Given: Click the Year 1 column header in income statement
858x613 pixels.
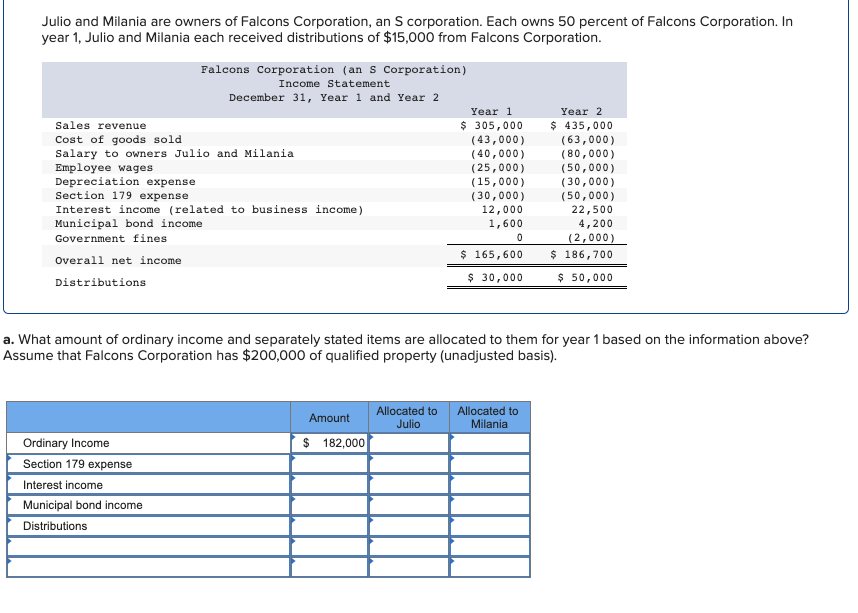Looking at the screenshot, I should pyautogui.click(x=491, y=111).
